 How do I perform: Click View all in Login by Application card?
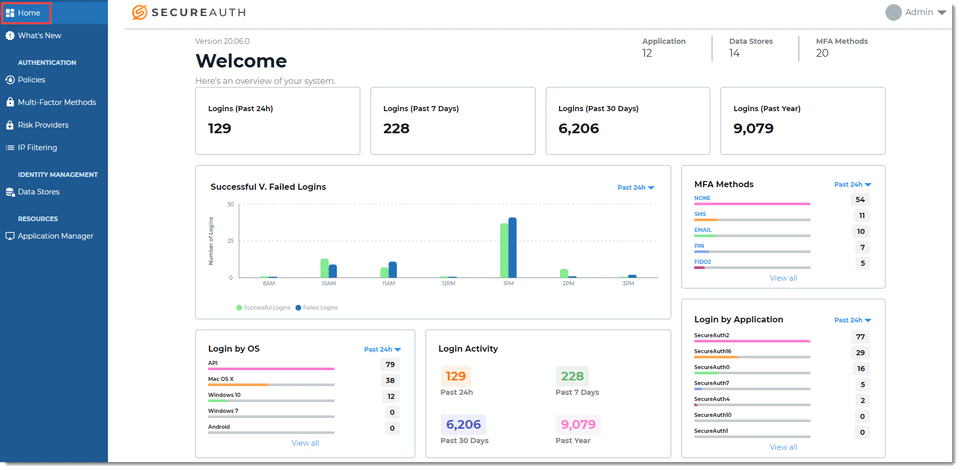pyautogui.click(x=783, y=447)
